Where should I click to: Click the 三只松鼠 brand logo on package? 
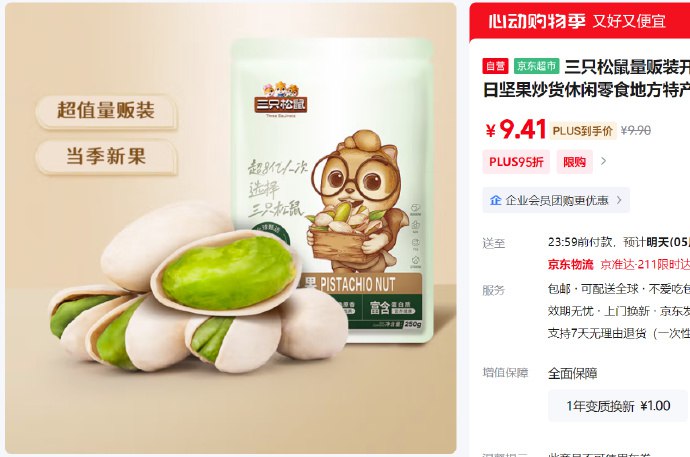pyautogui.click(x=280, y=99)
